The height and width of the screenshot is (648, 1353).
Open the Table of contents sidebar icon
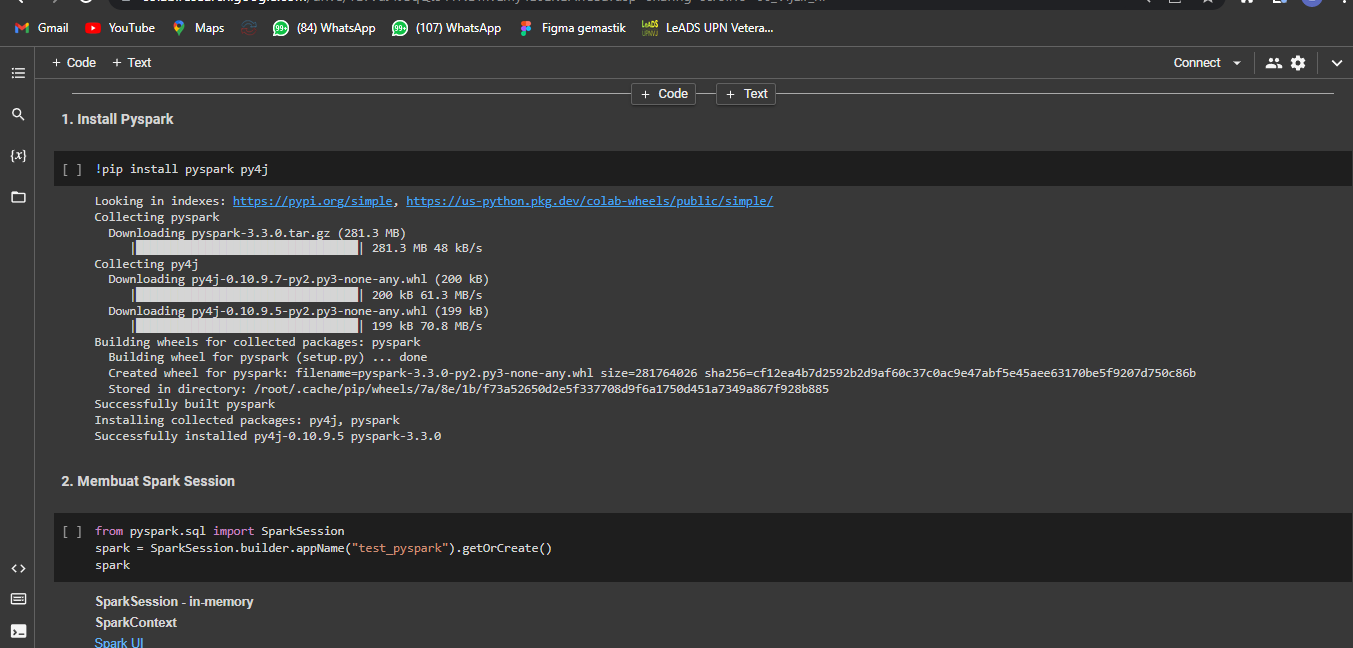pyautogui.click(x=18, y=73)
